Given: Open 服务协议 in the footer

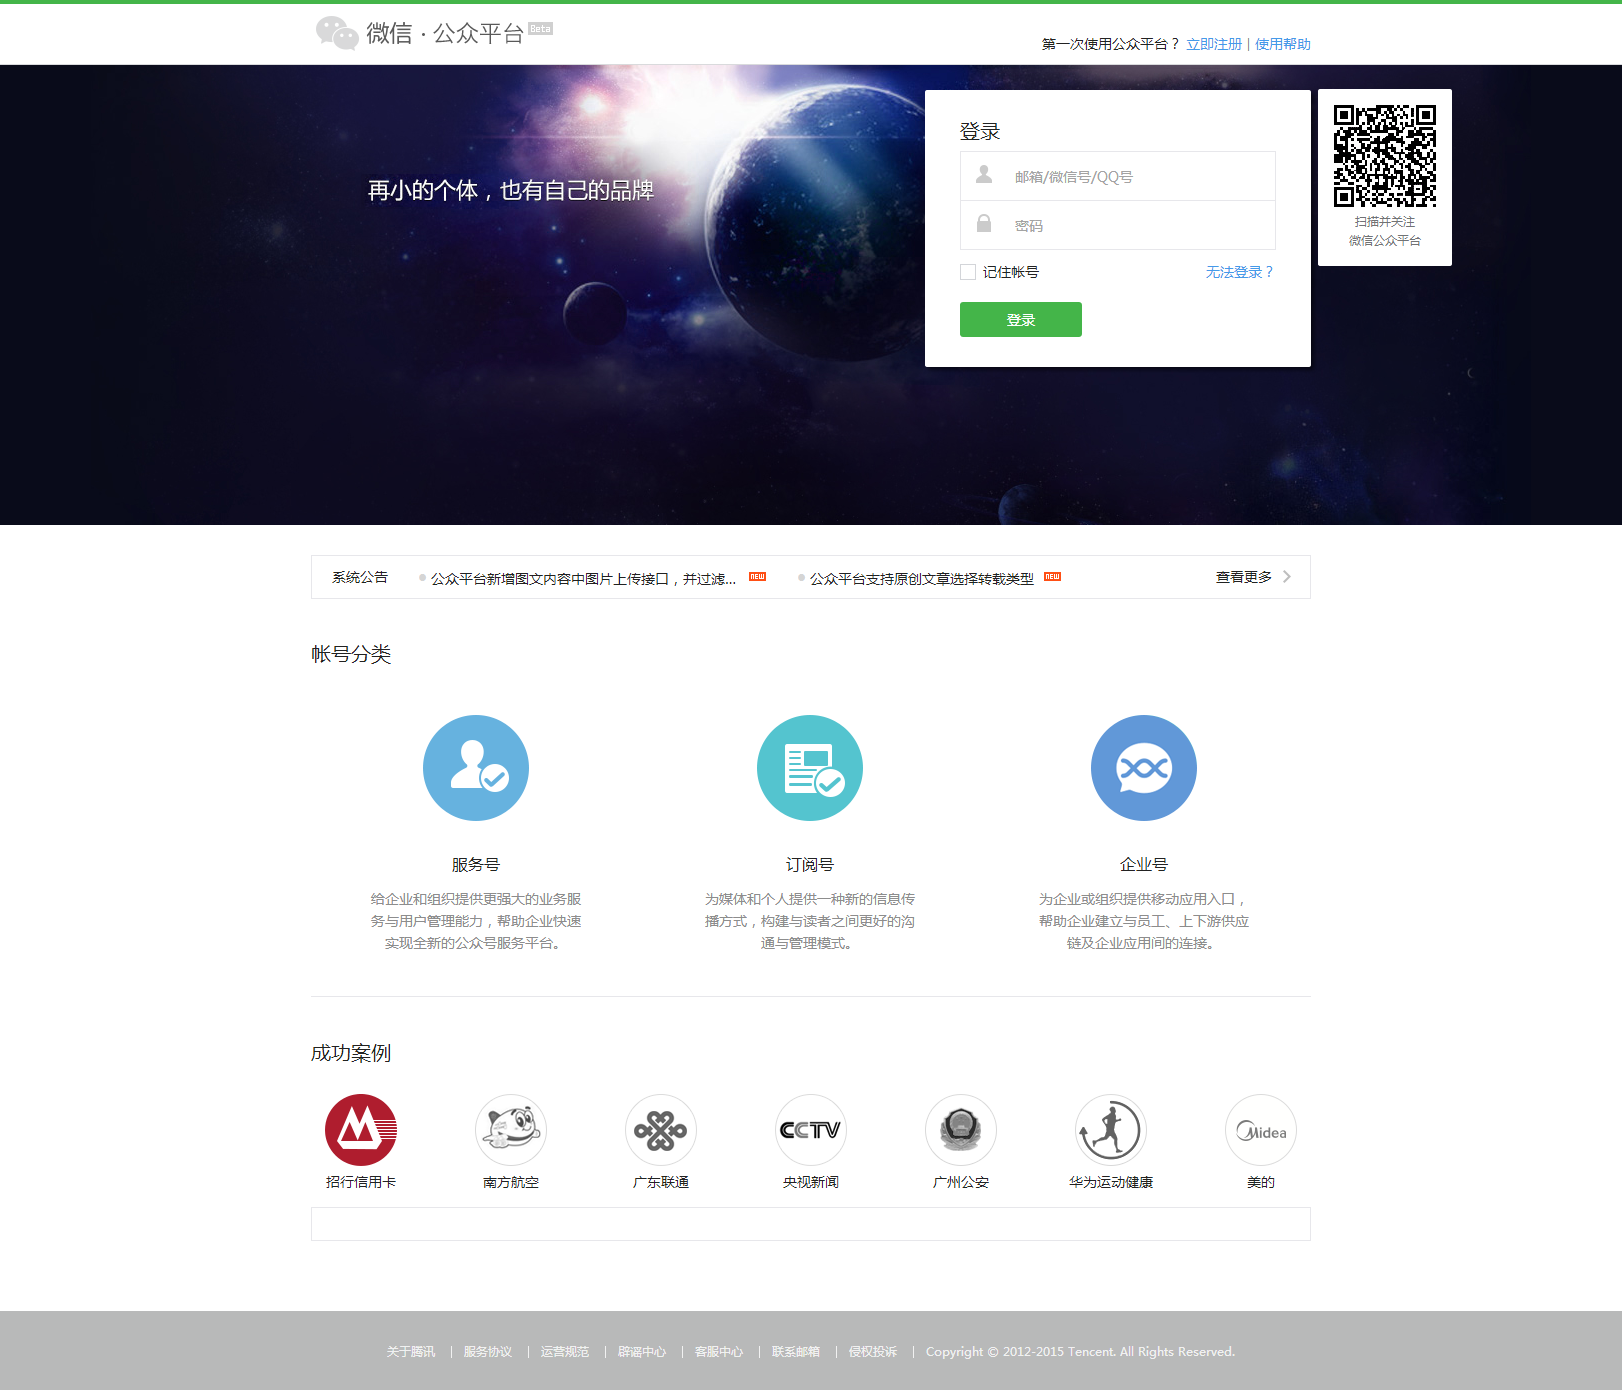Looking at the screenshot, I should click(x=488, y=1352).
